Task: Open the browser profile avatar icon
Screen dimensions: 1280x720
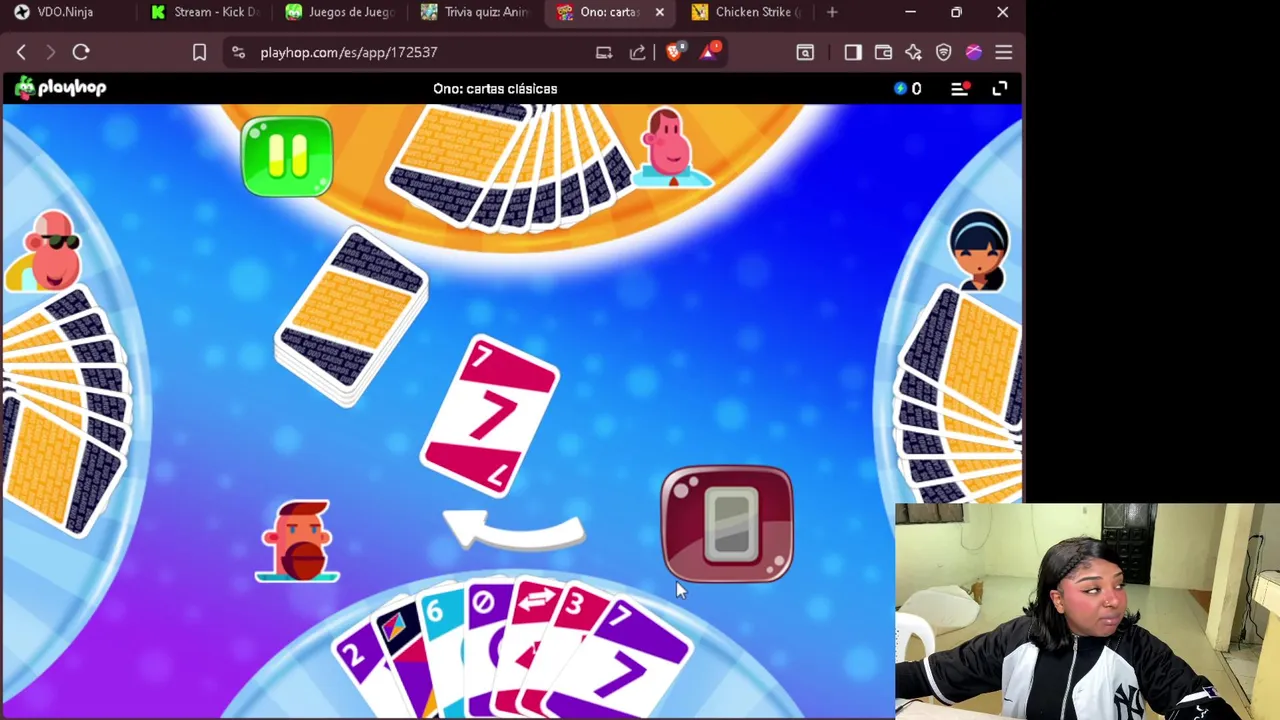Action: 973,52
